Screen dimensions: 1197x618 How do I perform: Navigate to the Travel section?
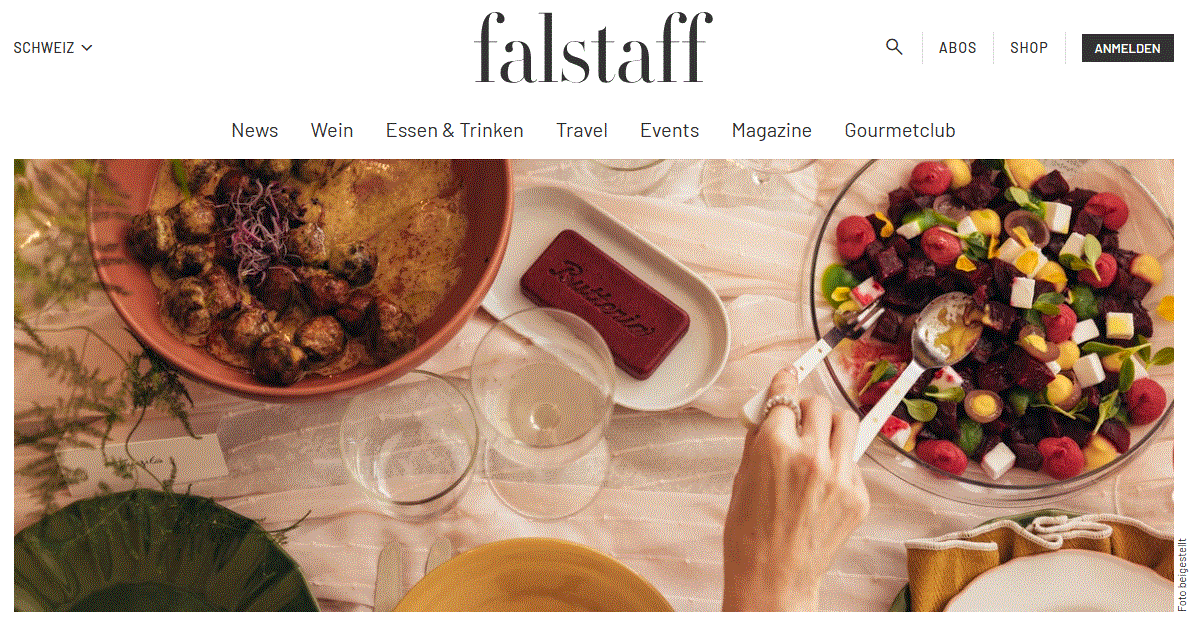point(582,130)
